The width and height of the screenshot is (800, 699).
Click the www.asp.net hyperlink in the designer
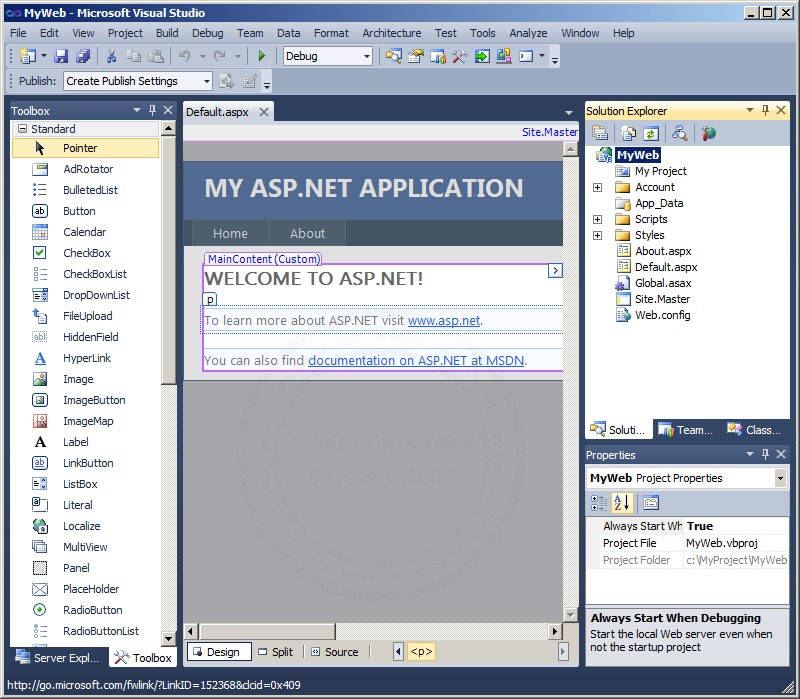click(447, 321)
